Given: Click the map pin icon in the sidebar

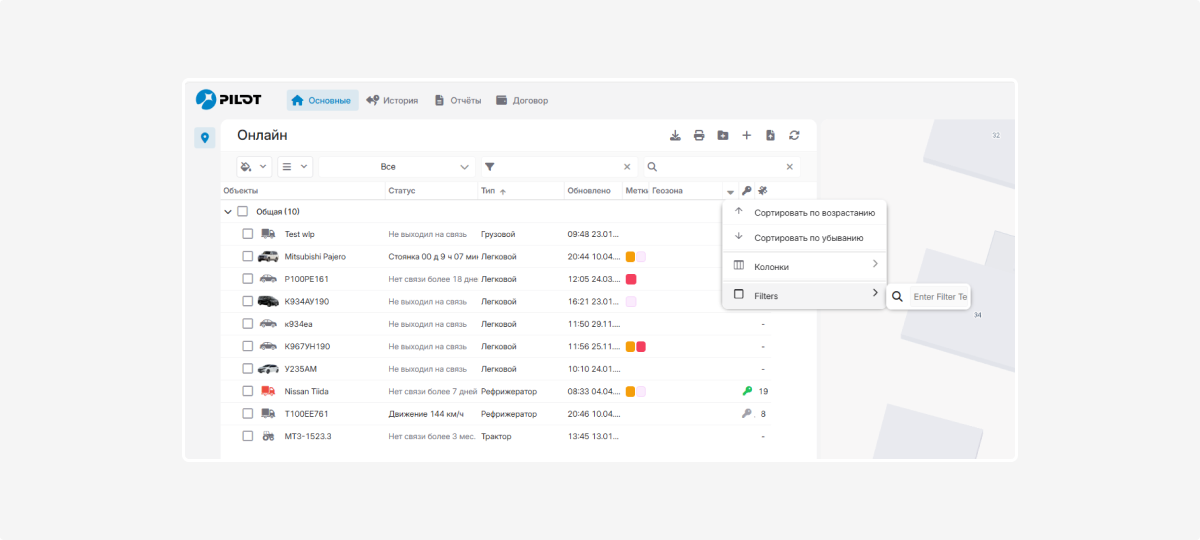Looking at the screenshot, I should [x=204, y=138].
